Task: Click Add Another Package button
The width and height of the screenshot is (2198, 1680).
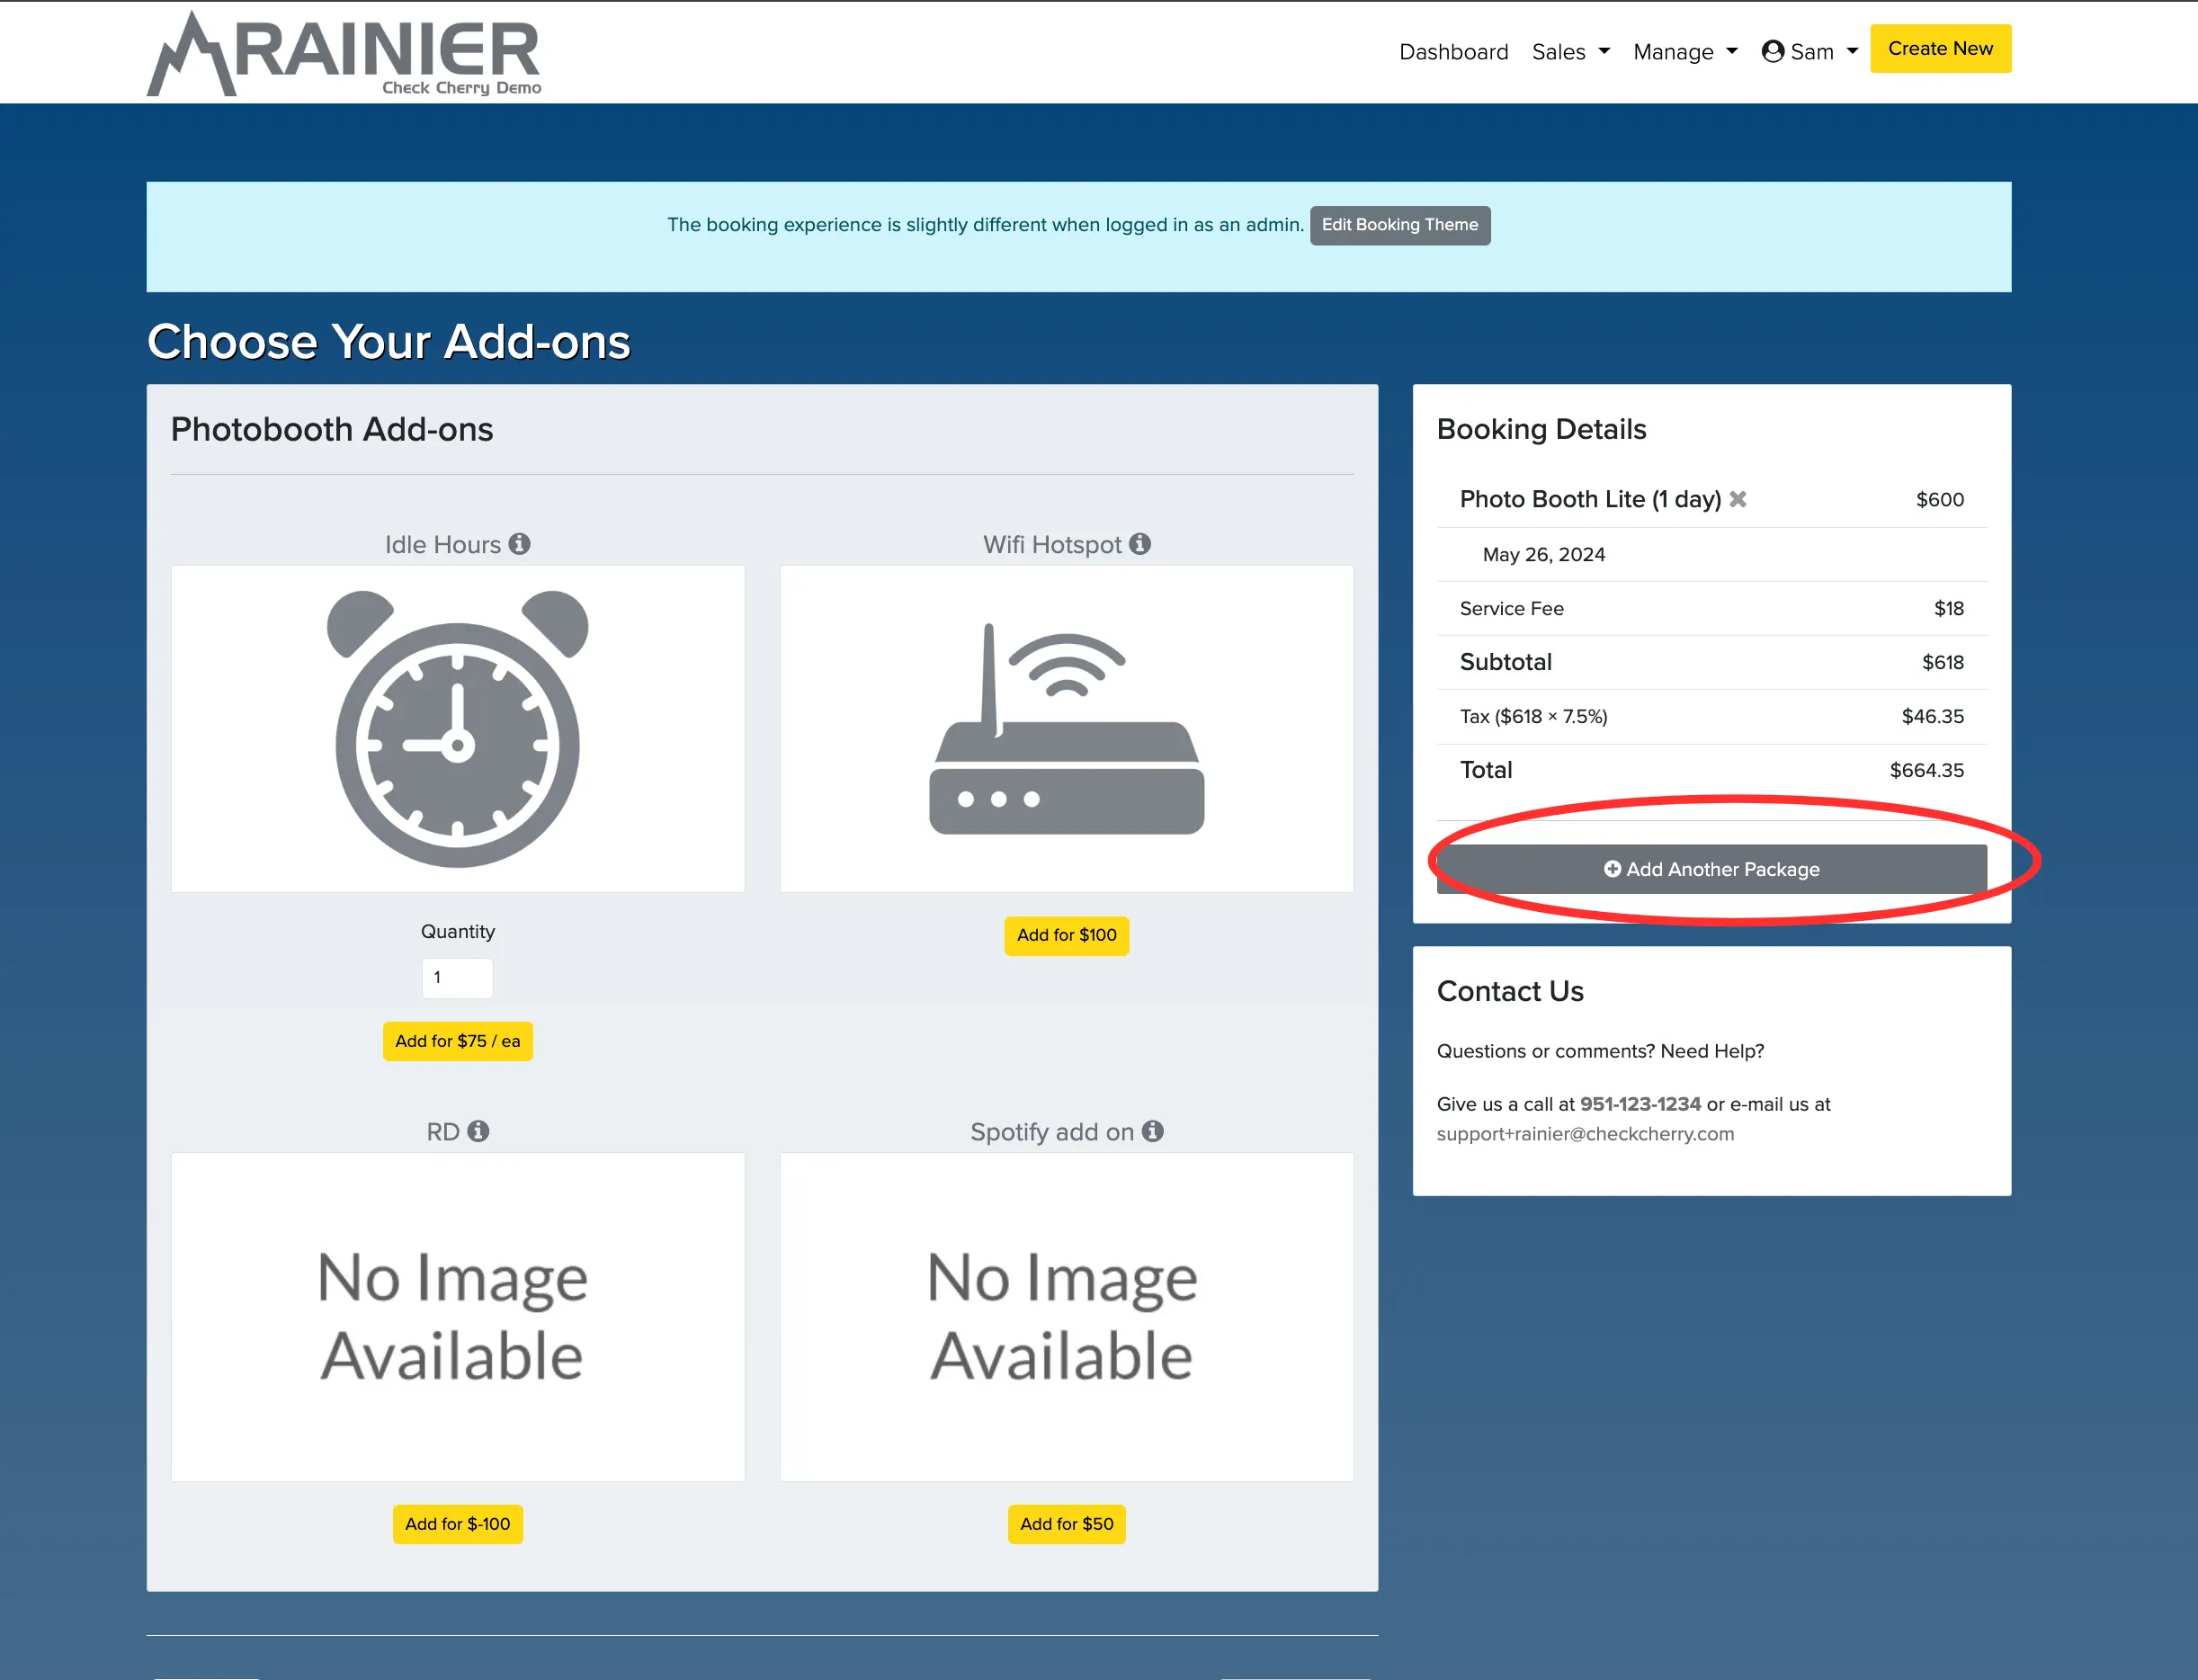Action: tap(1711, 869)
